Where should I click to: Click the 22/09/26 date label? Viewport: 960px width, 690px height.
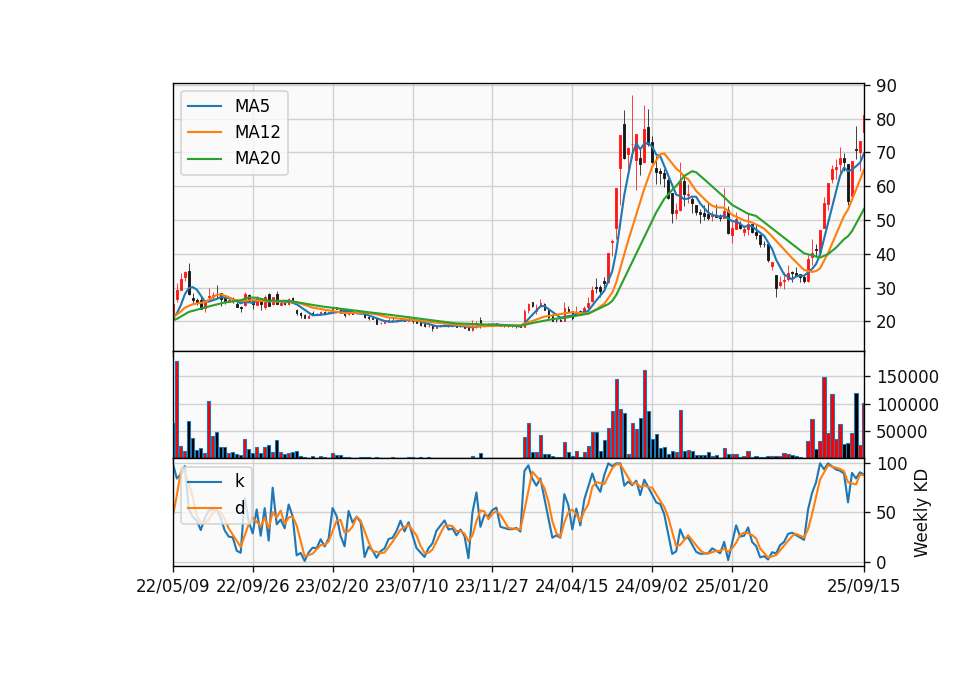tap(253, 586)
